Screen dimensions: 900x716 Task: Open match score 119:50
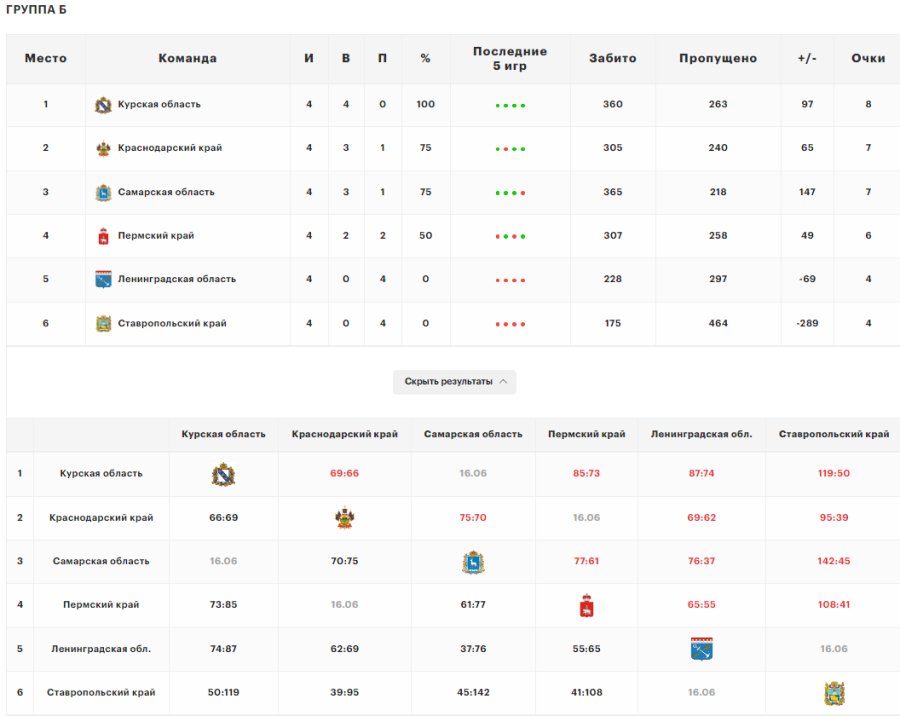coord(833,474)
